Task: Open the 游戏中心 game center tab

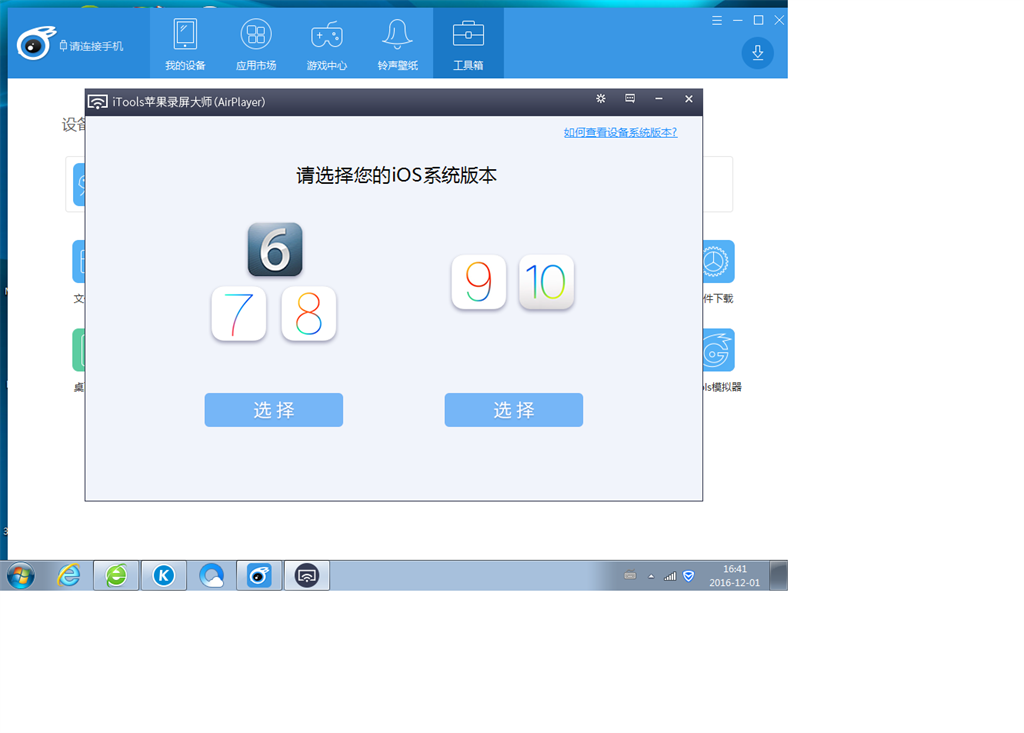Action: point(326,45)
